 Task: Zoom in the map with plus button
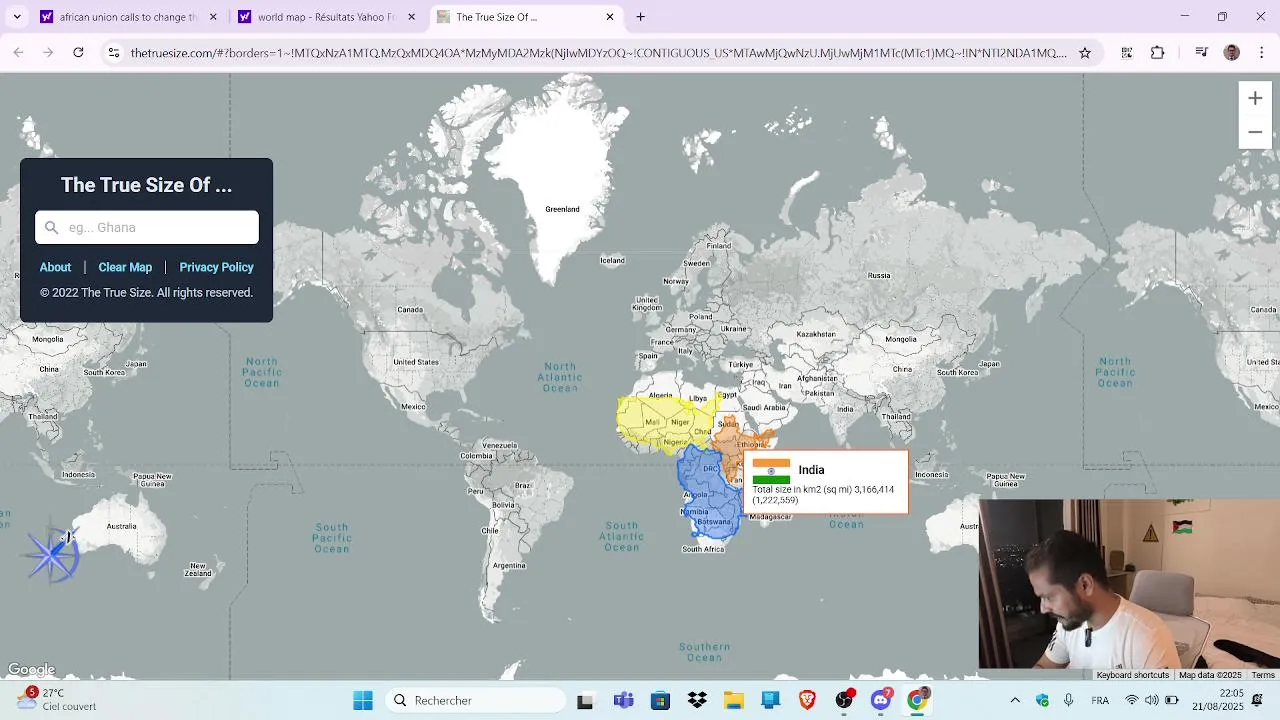(1255, 98)
